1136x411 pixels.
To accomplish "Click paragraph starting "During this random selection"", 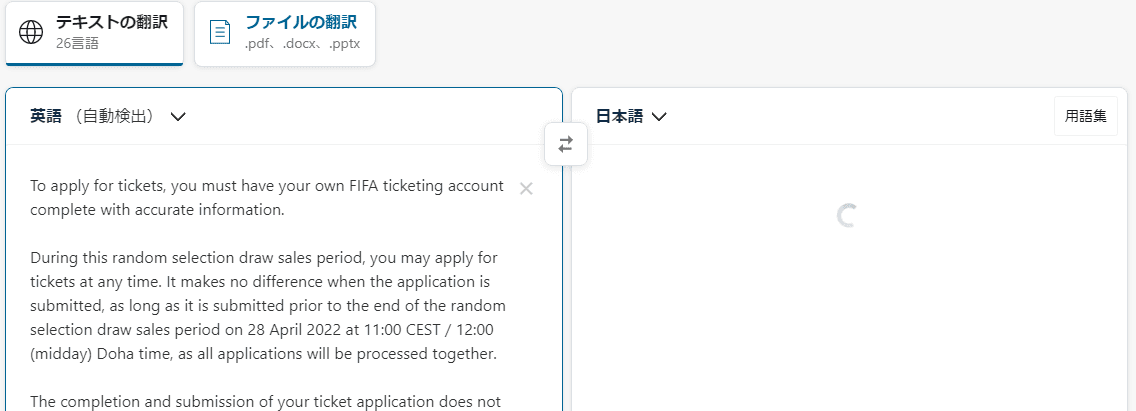I will click(268, 307).
